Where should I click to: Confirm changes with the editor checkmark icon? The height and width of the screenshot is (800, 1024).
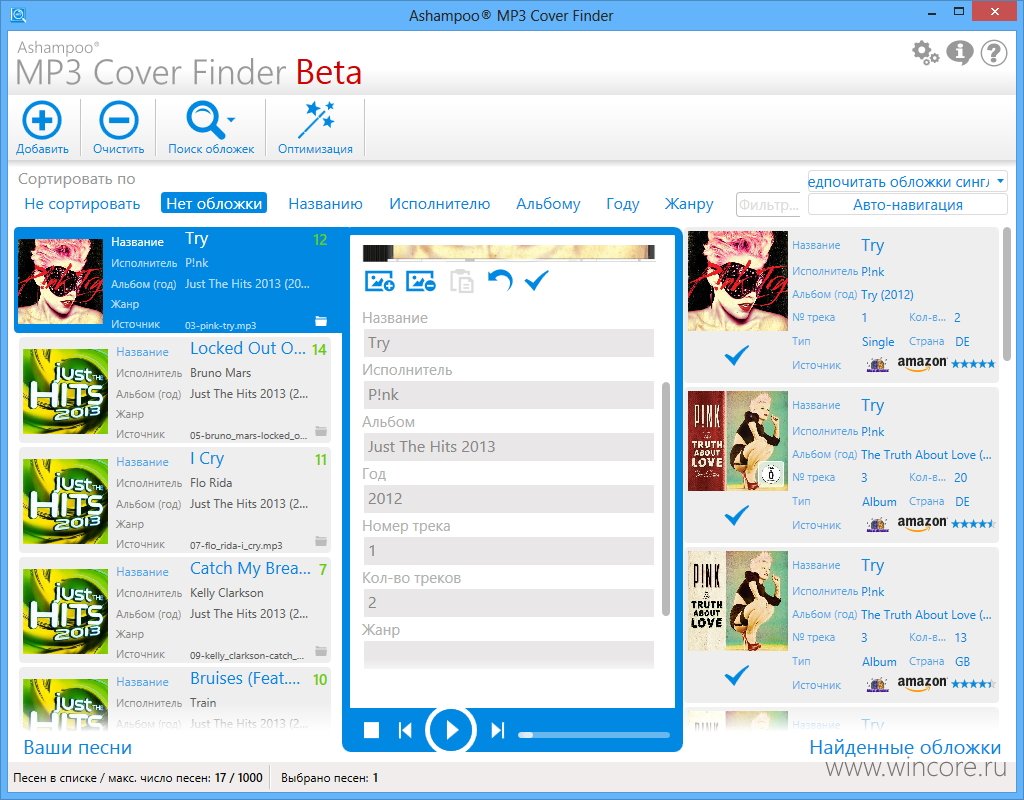[x=537, y=281]
